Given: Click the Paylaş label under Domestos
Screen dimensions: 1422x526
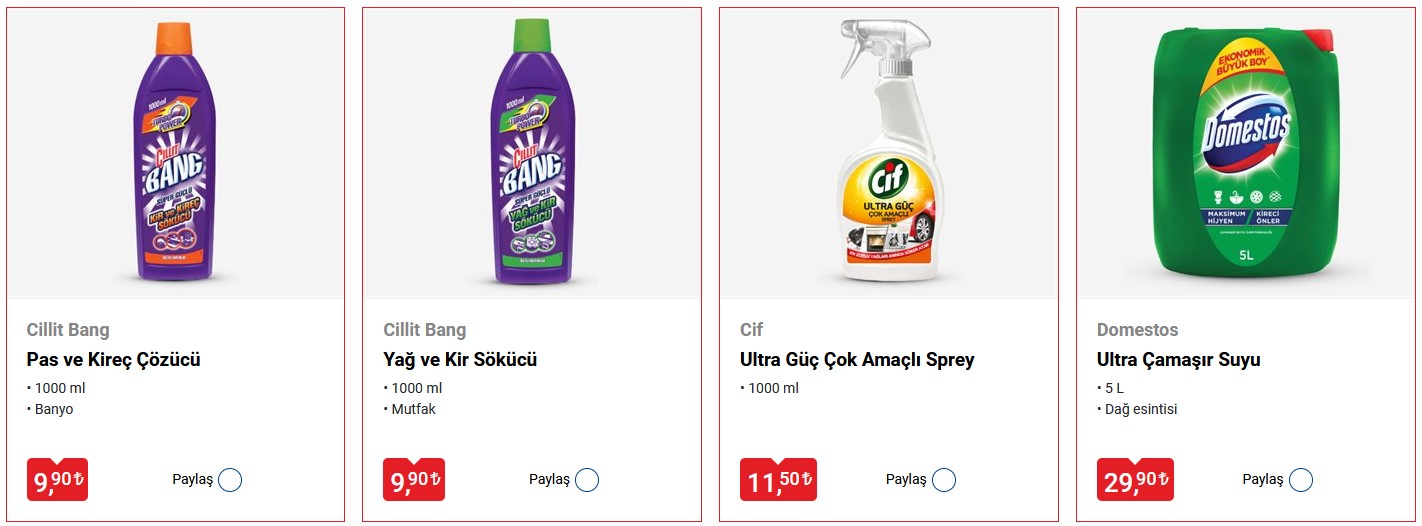Looking at the screenshot, I should coord(1262,480).
